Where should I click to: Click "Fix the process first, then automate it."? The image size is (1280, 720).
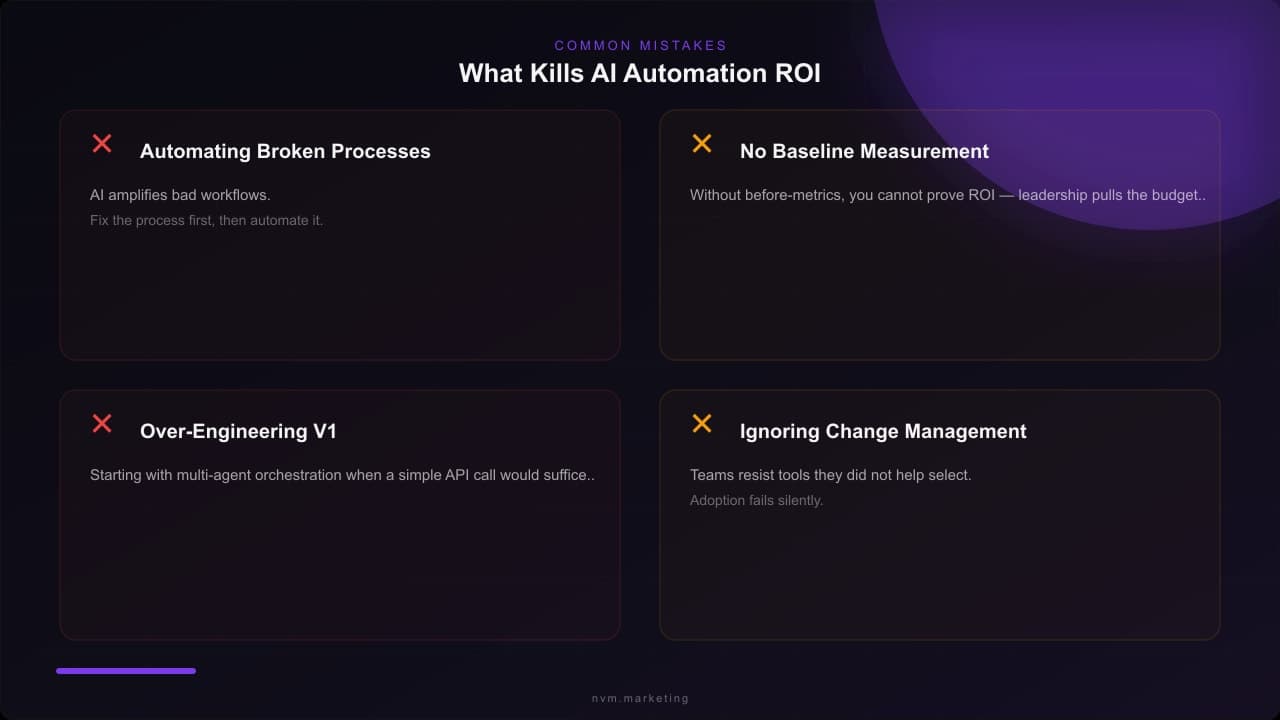(207, 220)
